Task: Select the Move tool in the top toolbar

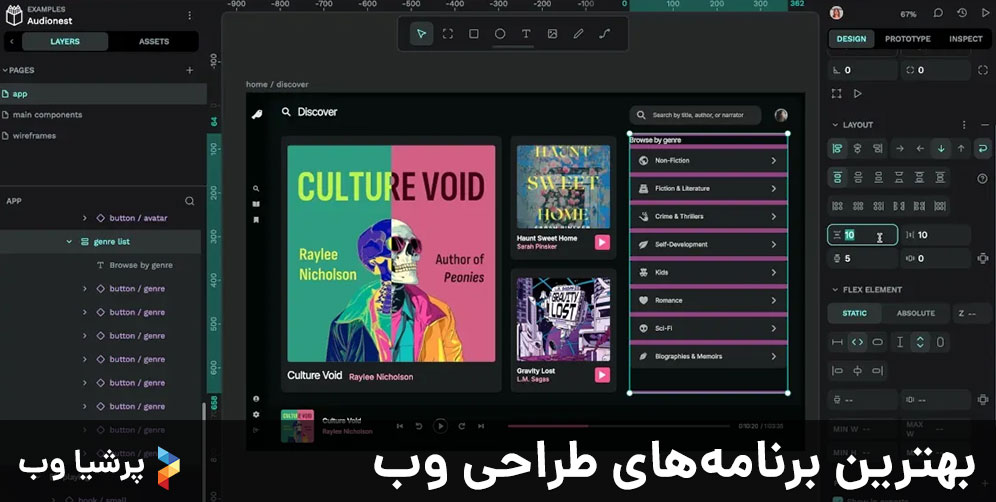Action: (x=421, y=34)
